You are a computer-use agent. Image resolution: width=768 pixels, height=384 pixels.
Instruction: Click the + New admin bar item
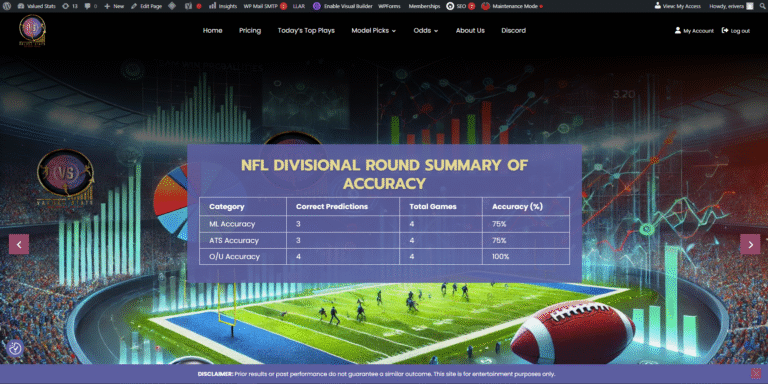point(114,6)
